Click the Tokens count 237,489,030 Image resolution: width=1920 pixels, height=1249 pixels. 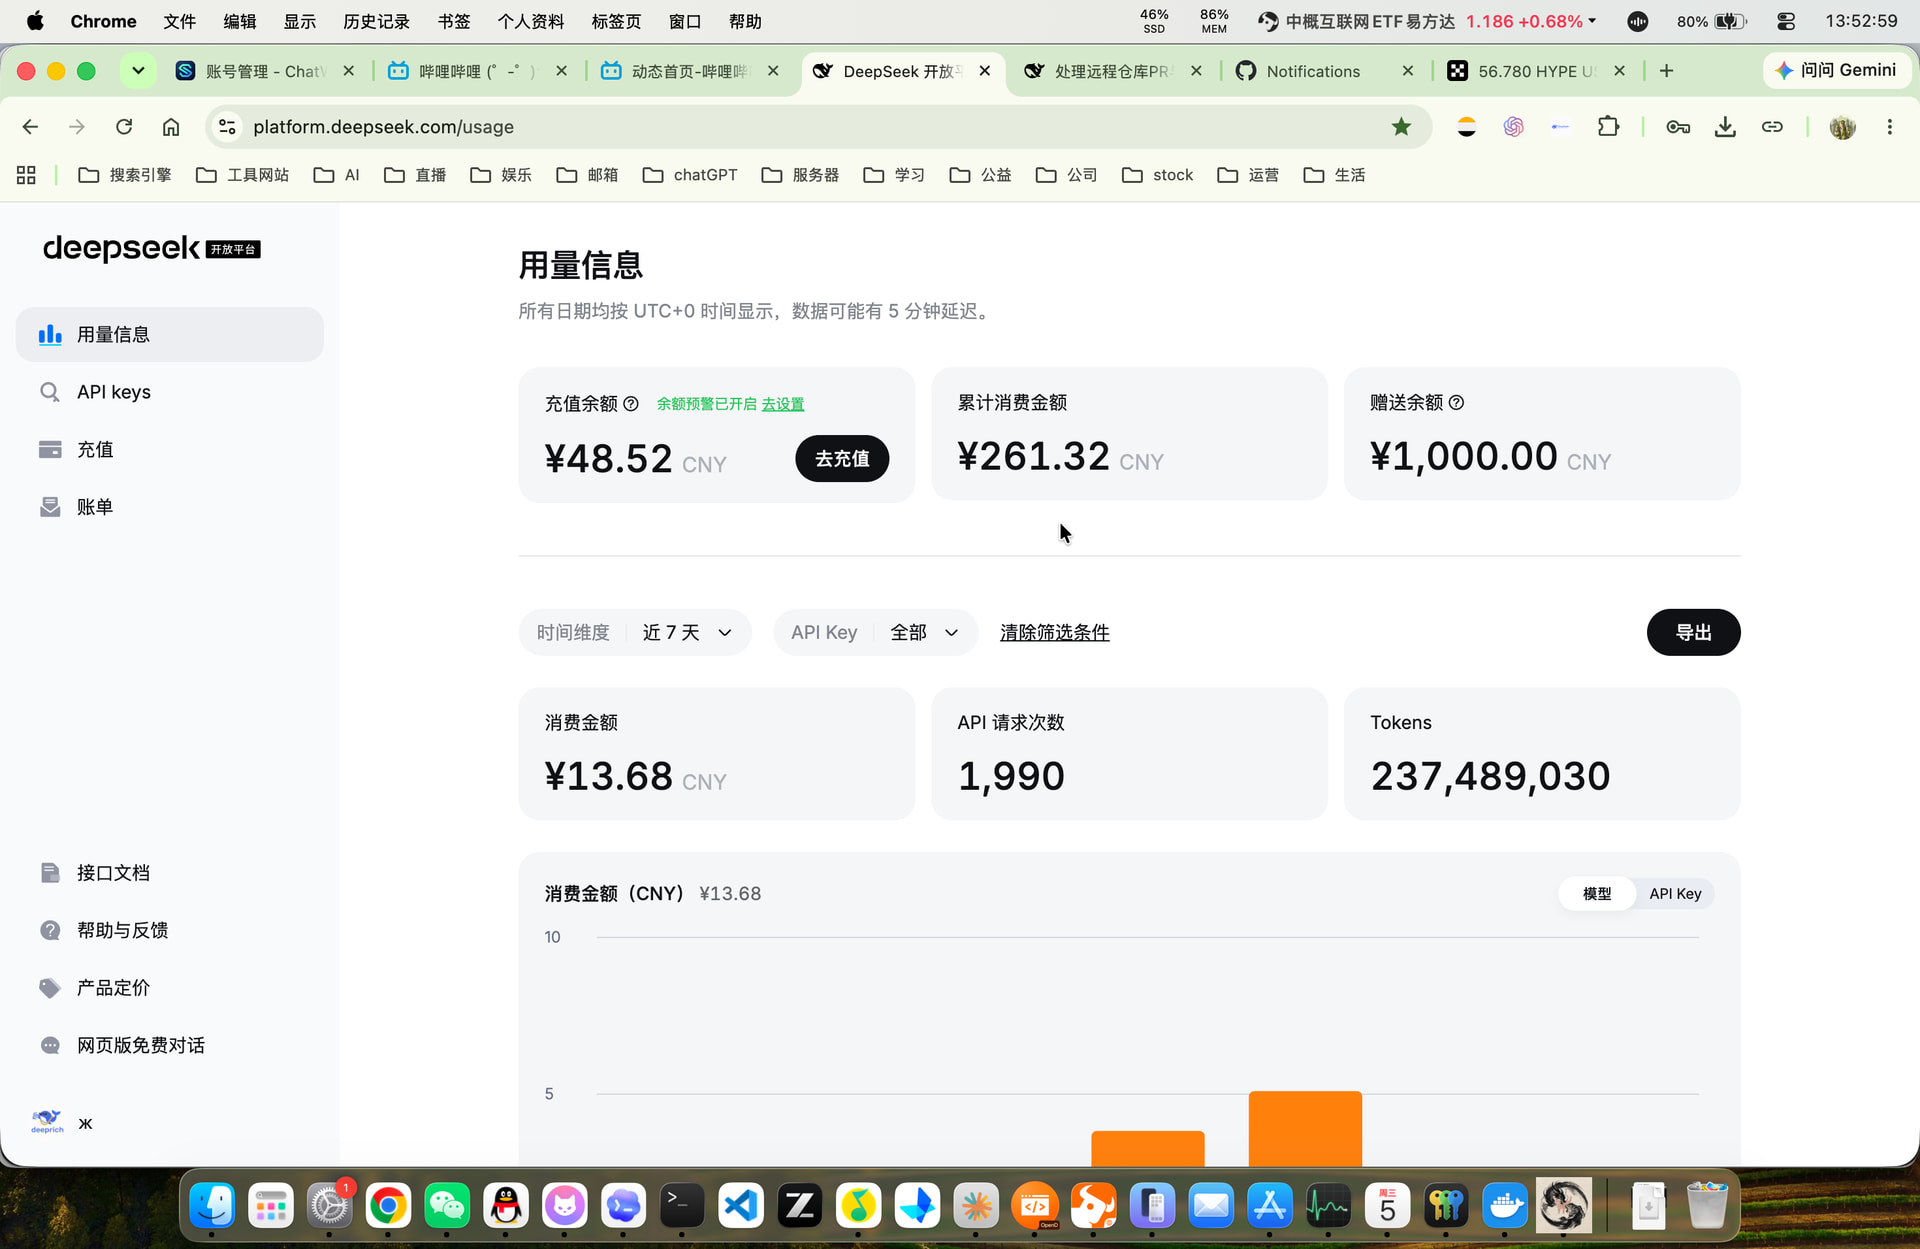click(1490, 776)
